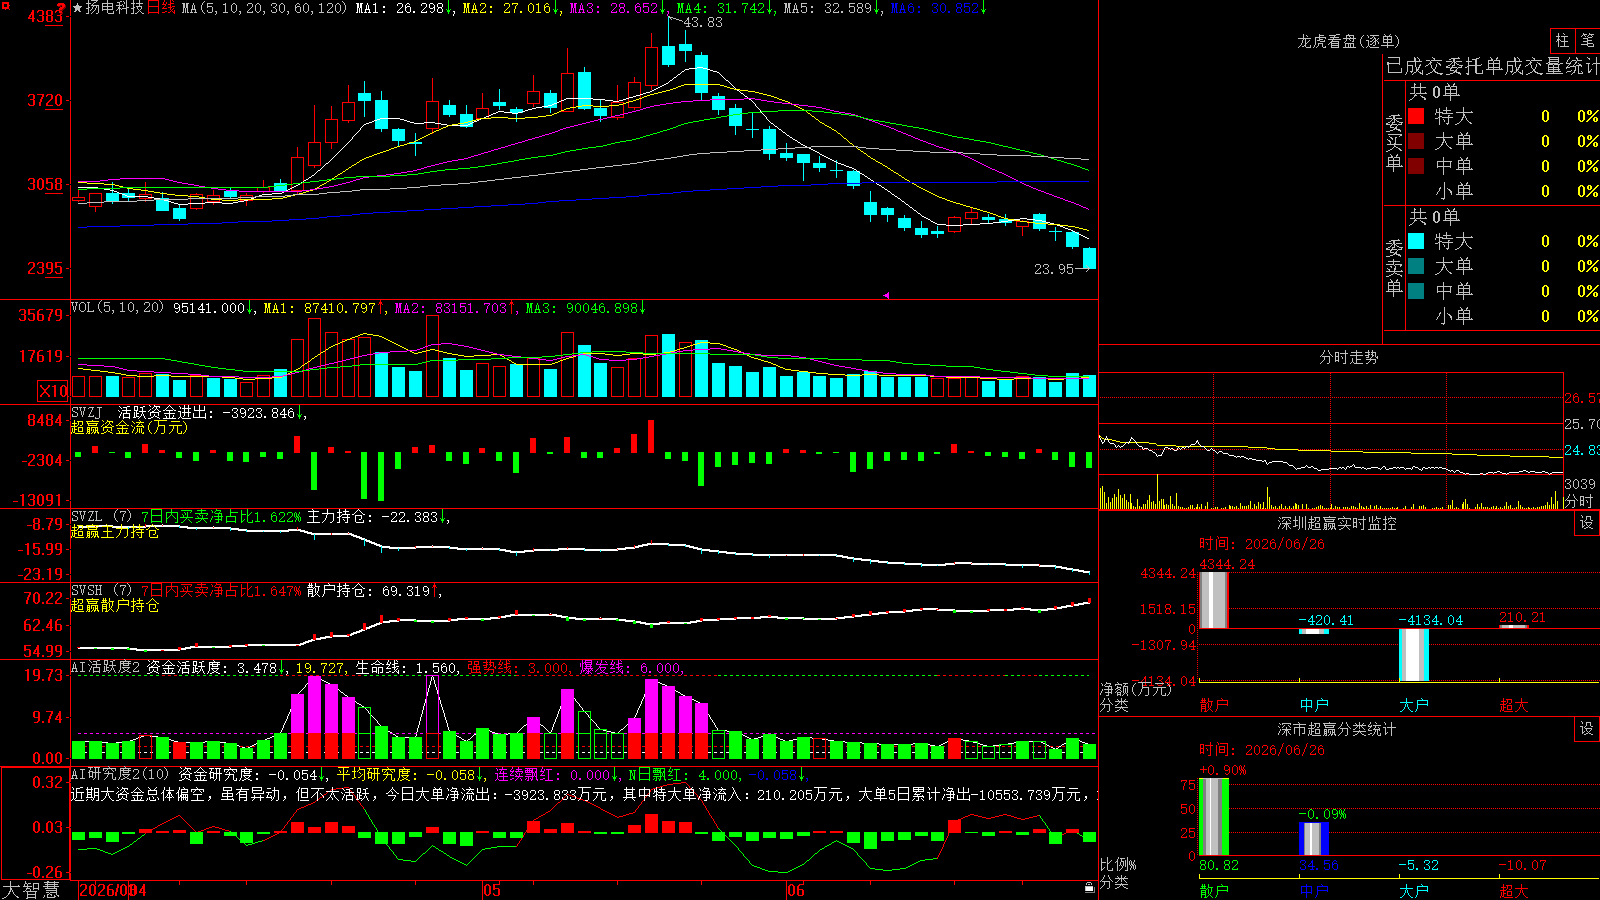This screenshot has height=900, width=1600.
Task: Click the SVSH (7) indicator name
Action: (x=101, y=591)
